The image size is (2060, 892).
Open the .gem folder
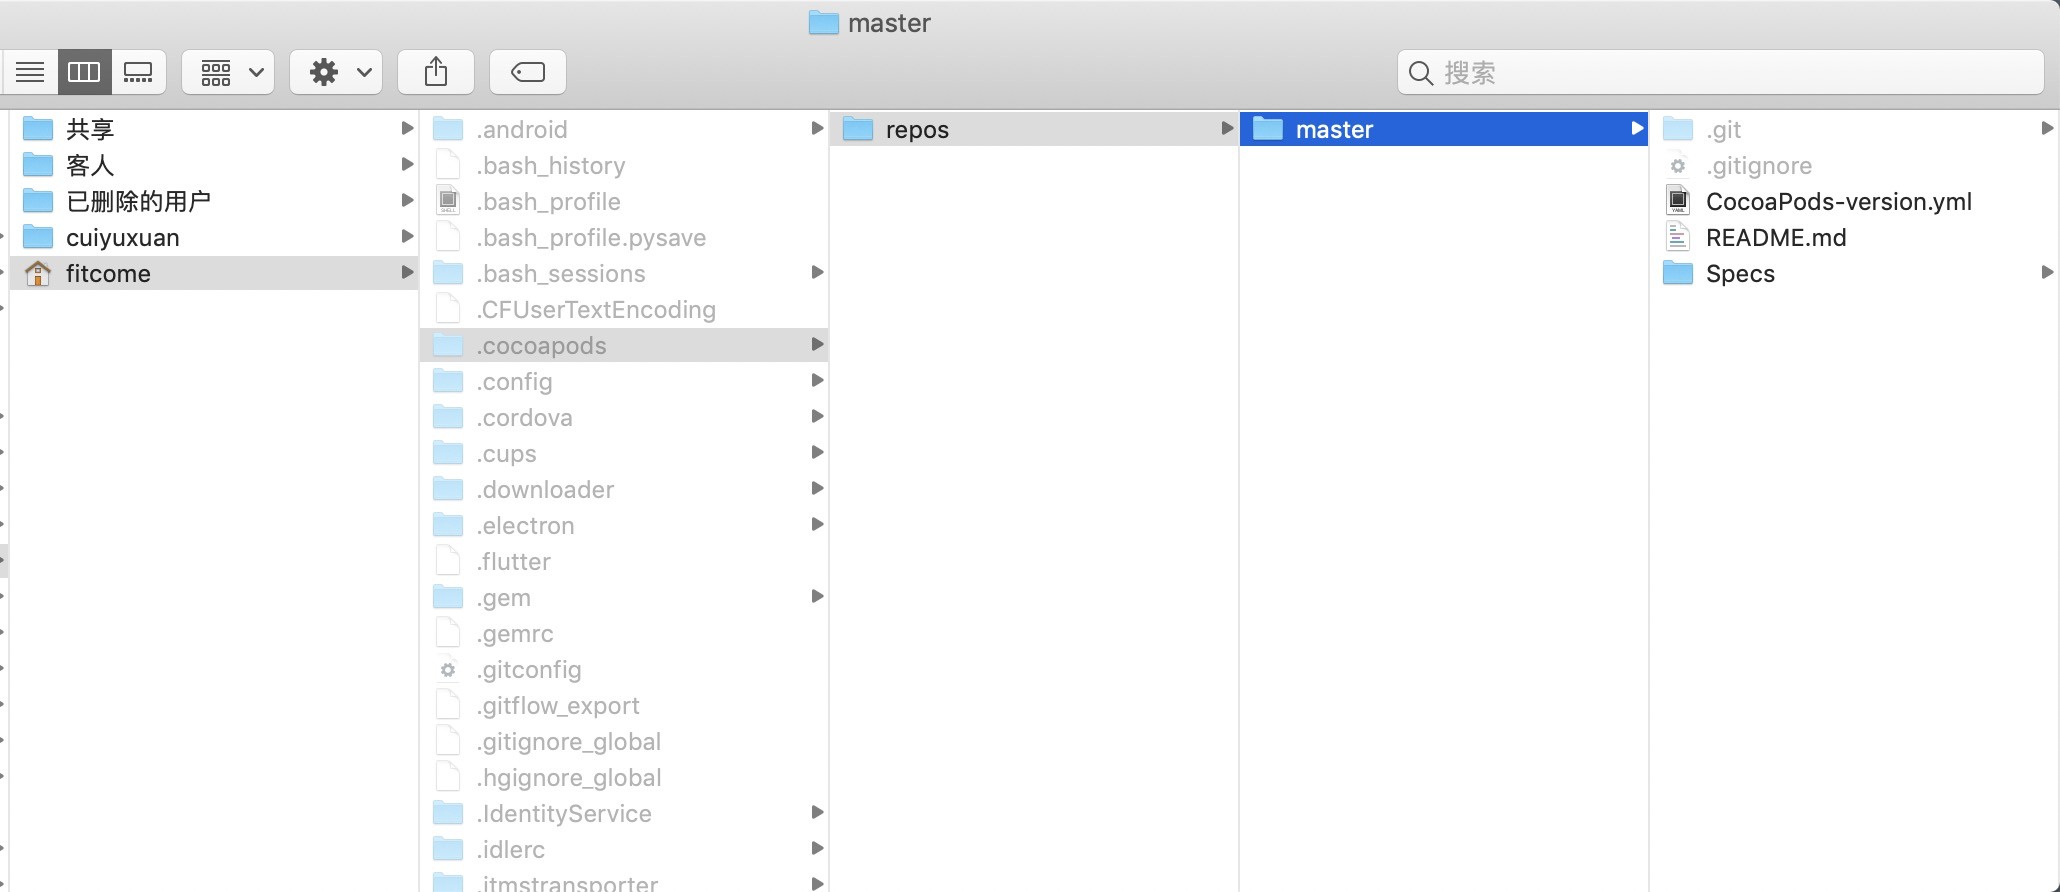coord(624,597)
